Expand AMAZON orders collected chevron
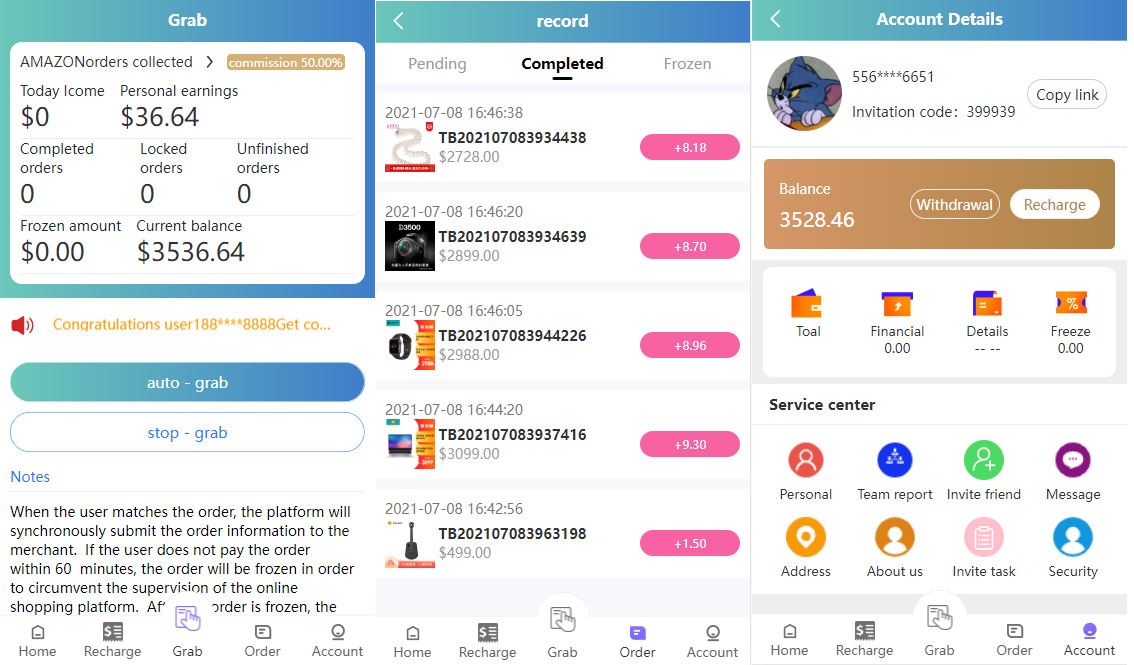Screen dimensions: 1134x665 [x=210, y=62]
